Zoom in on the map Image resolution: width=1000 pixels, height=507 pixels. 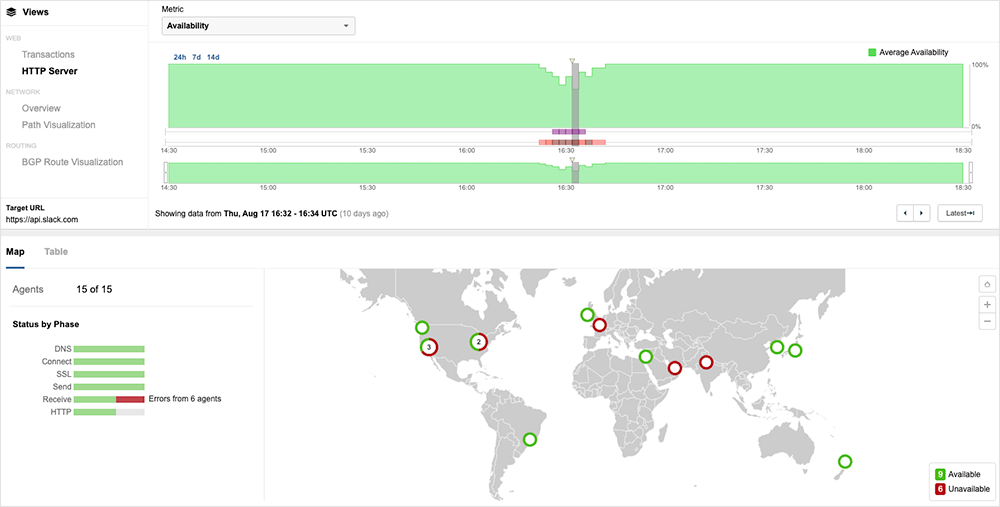tap(987, 304)
